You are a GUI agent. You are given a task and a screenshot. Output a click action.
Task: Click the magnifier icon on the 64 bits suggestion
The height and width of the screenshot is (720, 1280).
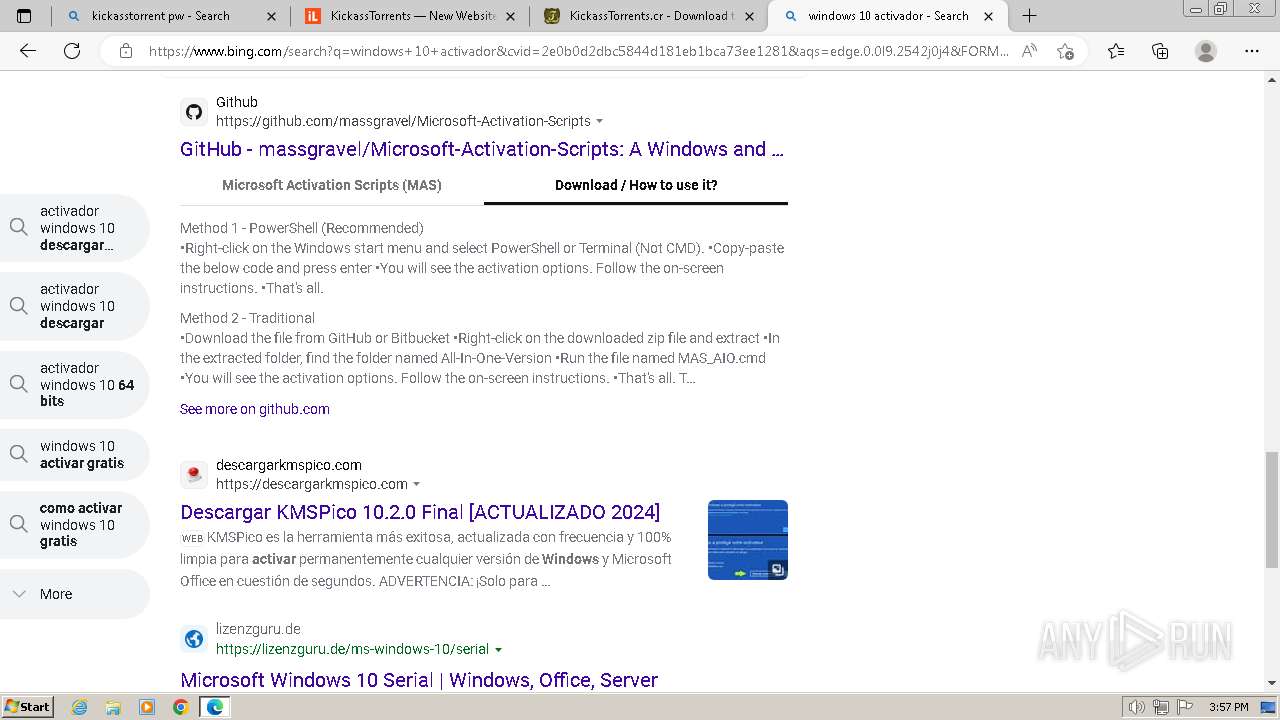pyautogui.click(x=19, y=385)
